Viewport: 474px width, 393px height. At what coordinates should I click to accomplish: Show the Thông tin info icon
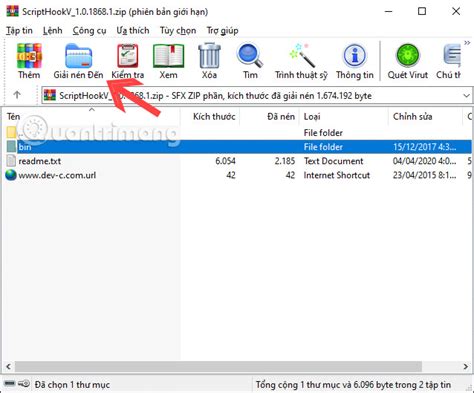(x=355, y=55)
